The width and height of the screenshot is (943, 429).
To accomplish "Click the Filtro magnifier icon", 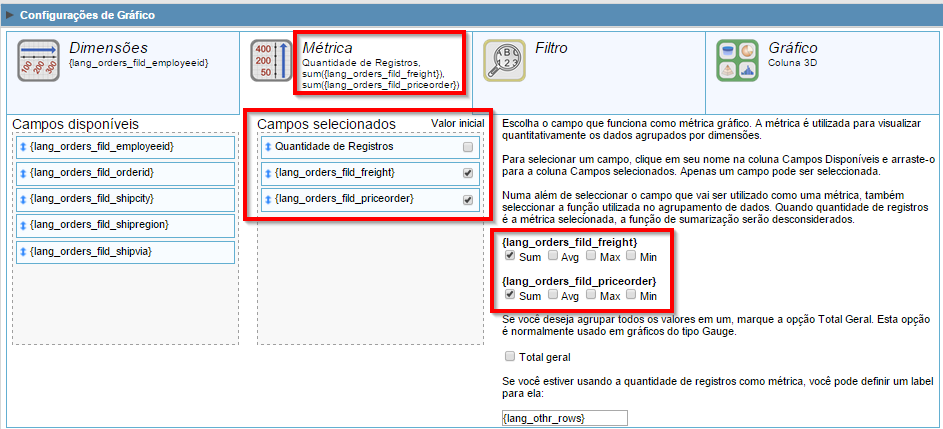I will [504, 60].
